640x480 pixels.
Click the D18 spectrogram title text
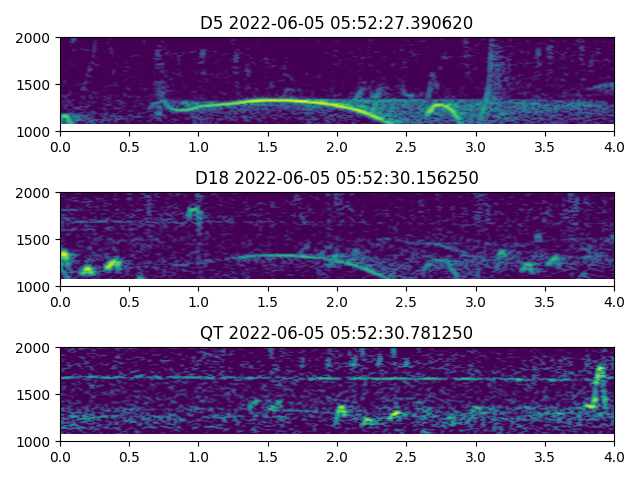[x=336, y=178]
